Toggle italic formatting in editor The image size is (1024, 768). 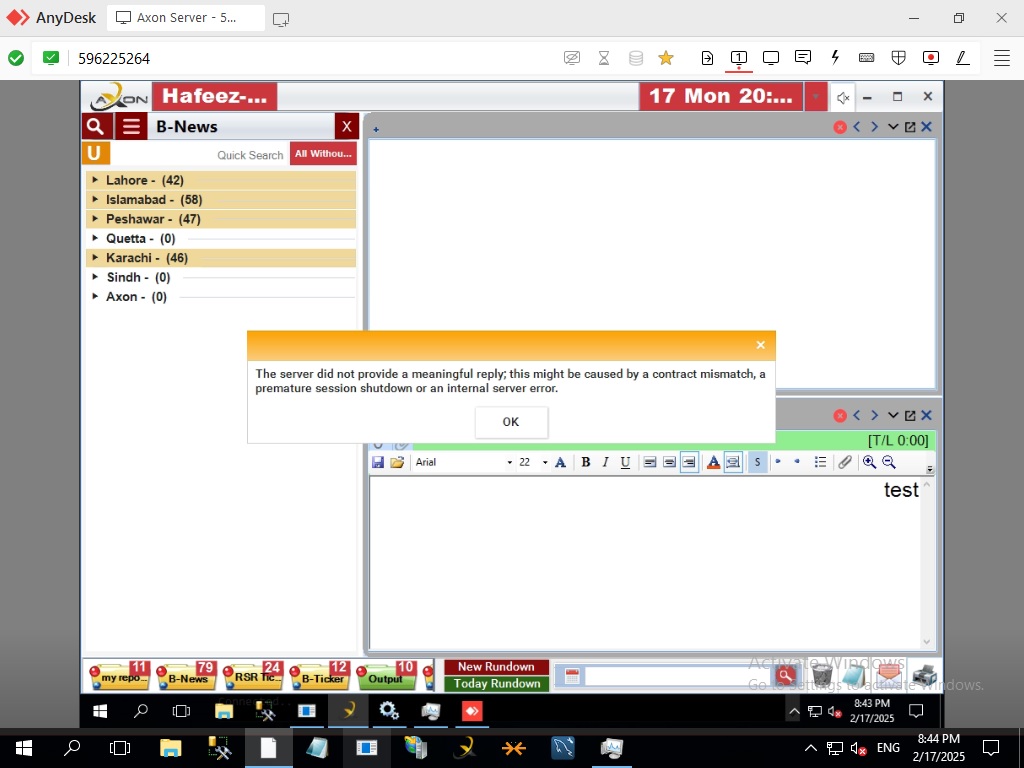coord(605,462)
